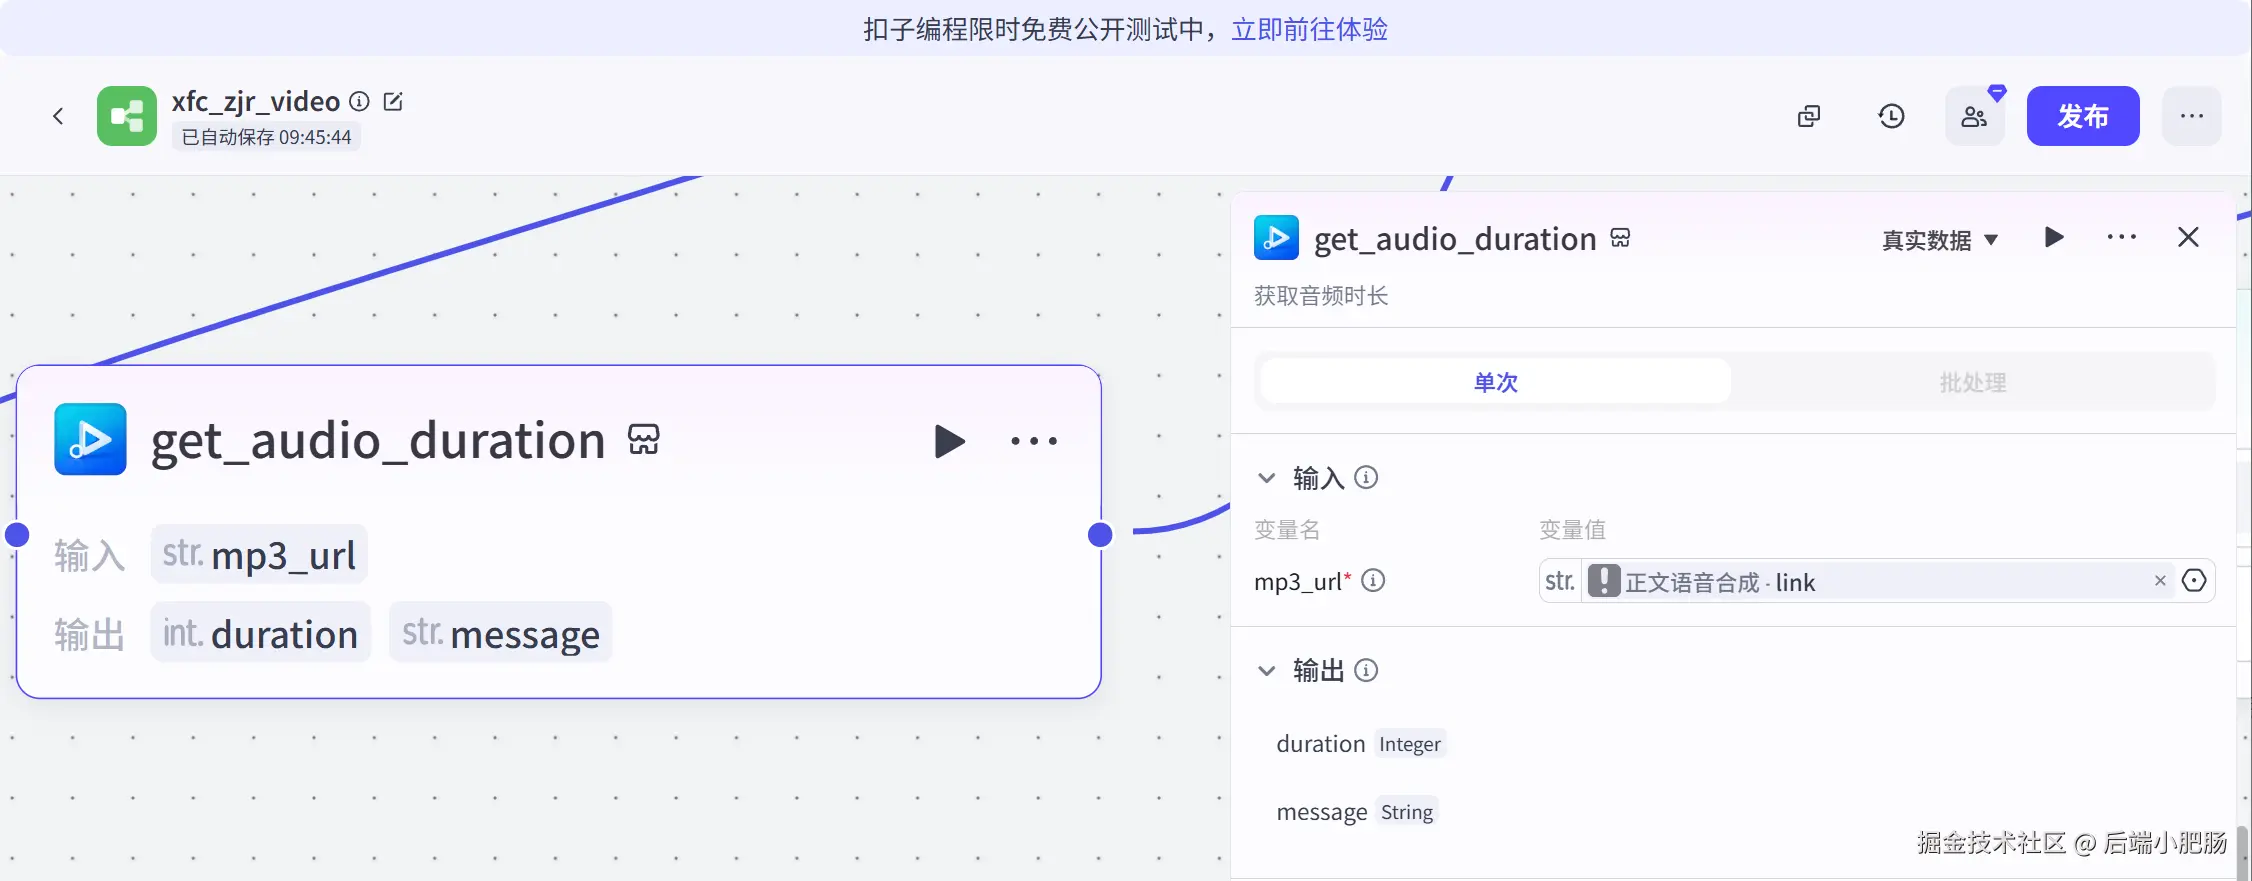Switch to the 批处理 tab
Screen dimensions: 2252x881
[1973, 382]
